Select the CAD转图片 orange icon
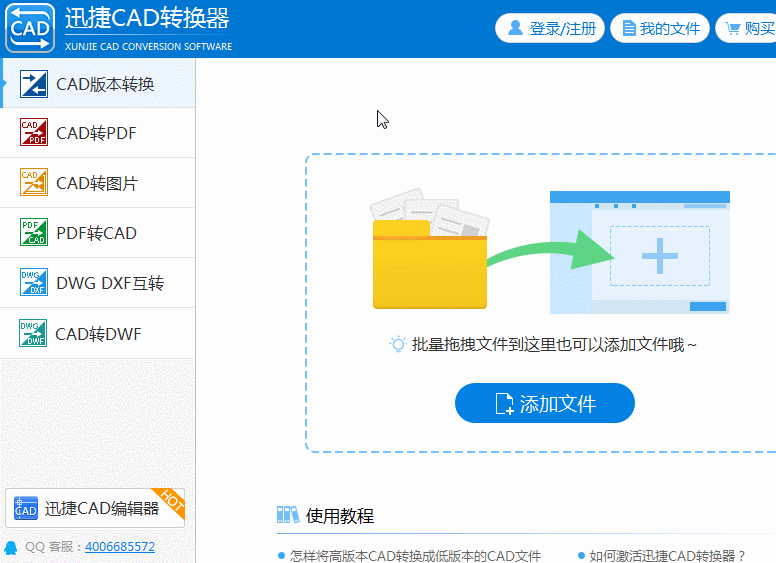 point(34,182)
